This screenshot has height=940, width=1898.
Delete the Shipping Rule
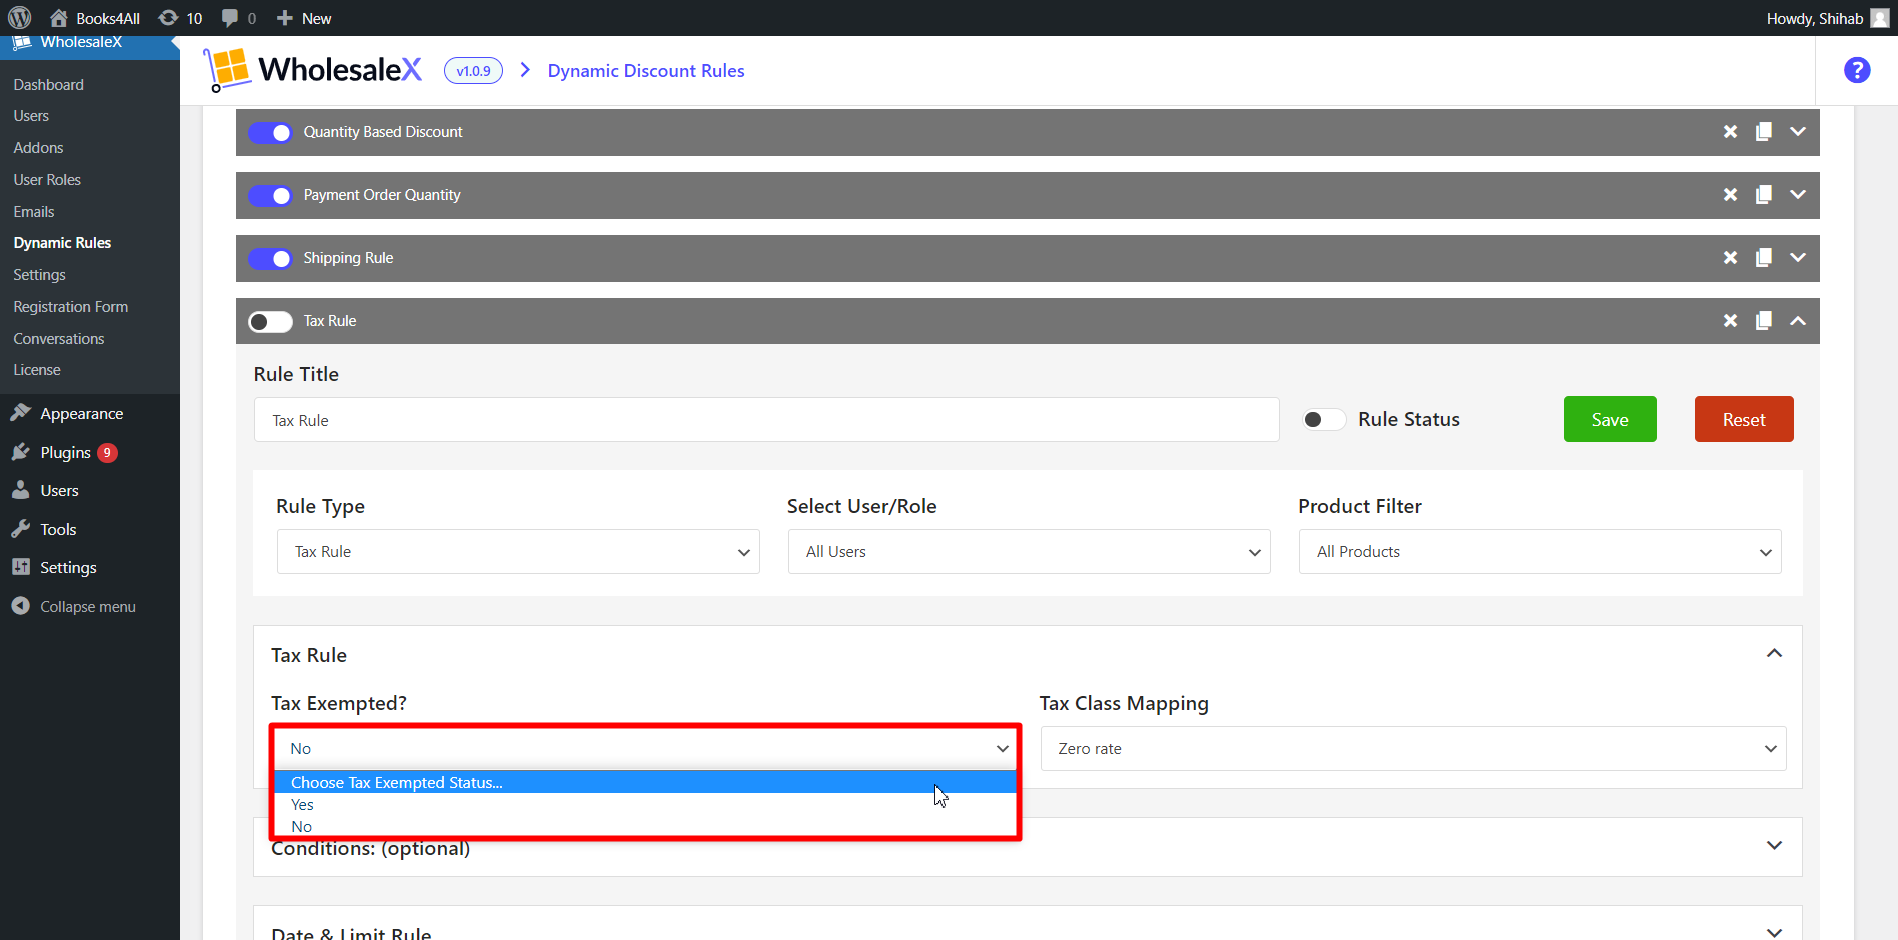point(1730,258)
